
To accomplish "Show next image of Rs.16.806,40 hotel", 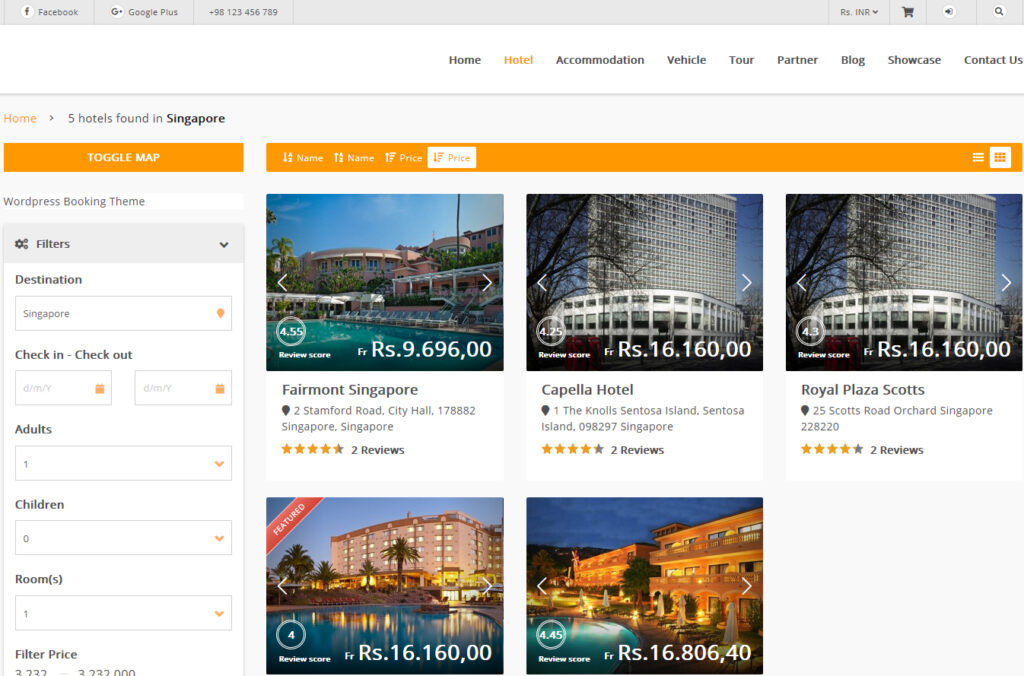I will pos(746,586).
